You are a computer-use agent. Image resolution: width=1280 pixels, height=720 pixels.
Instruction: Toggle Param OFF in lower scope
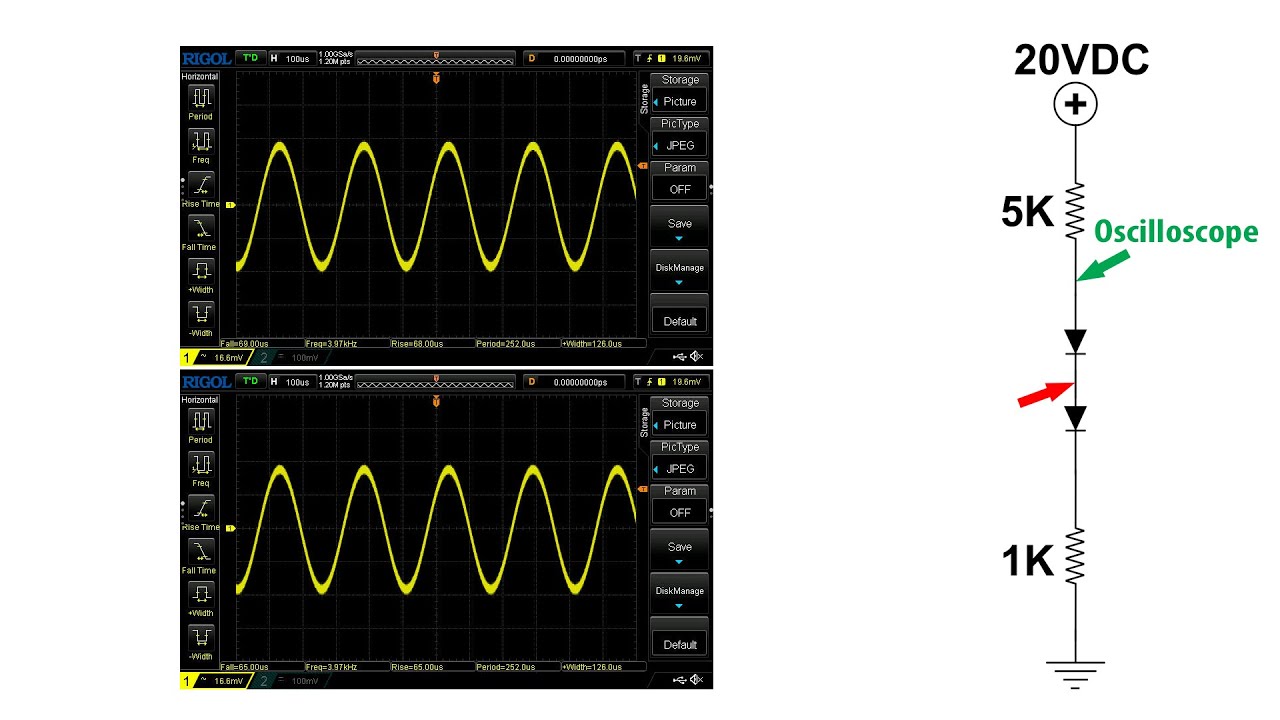point(680,504)
